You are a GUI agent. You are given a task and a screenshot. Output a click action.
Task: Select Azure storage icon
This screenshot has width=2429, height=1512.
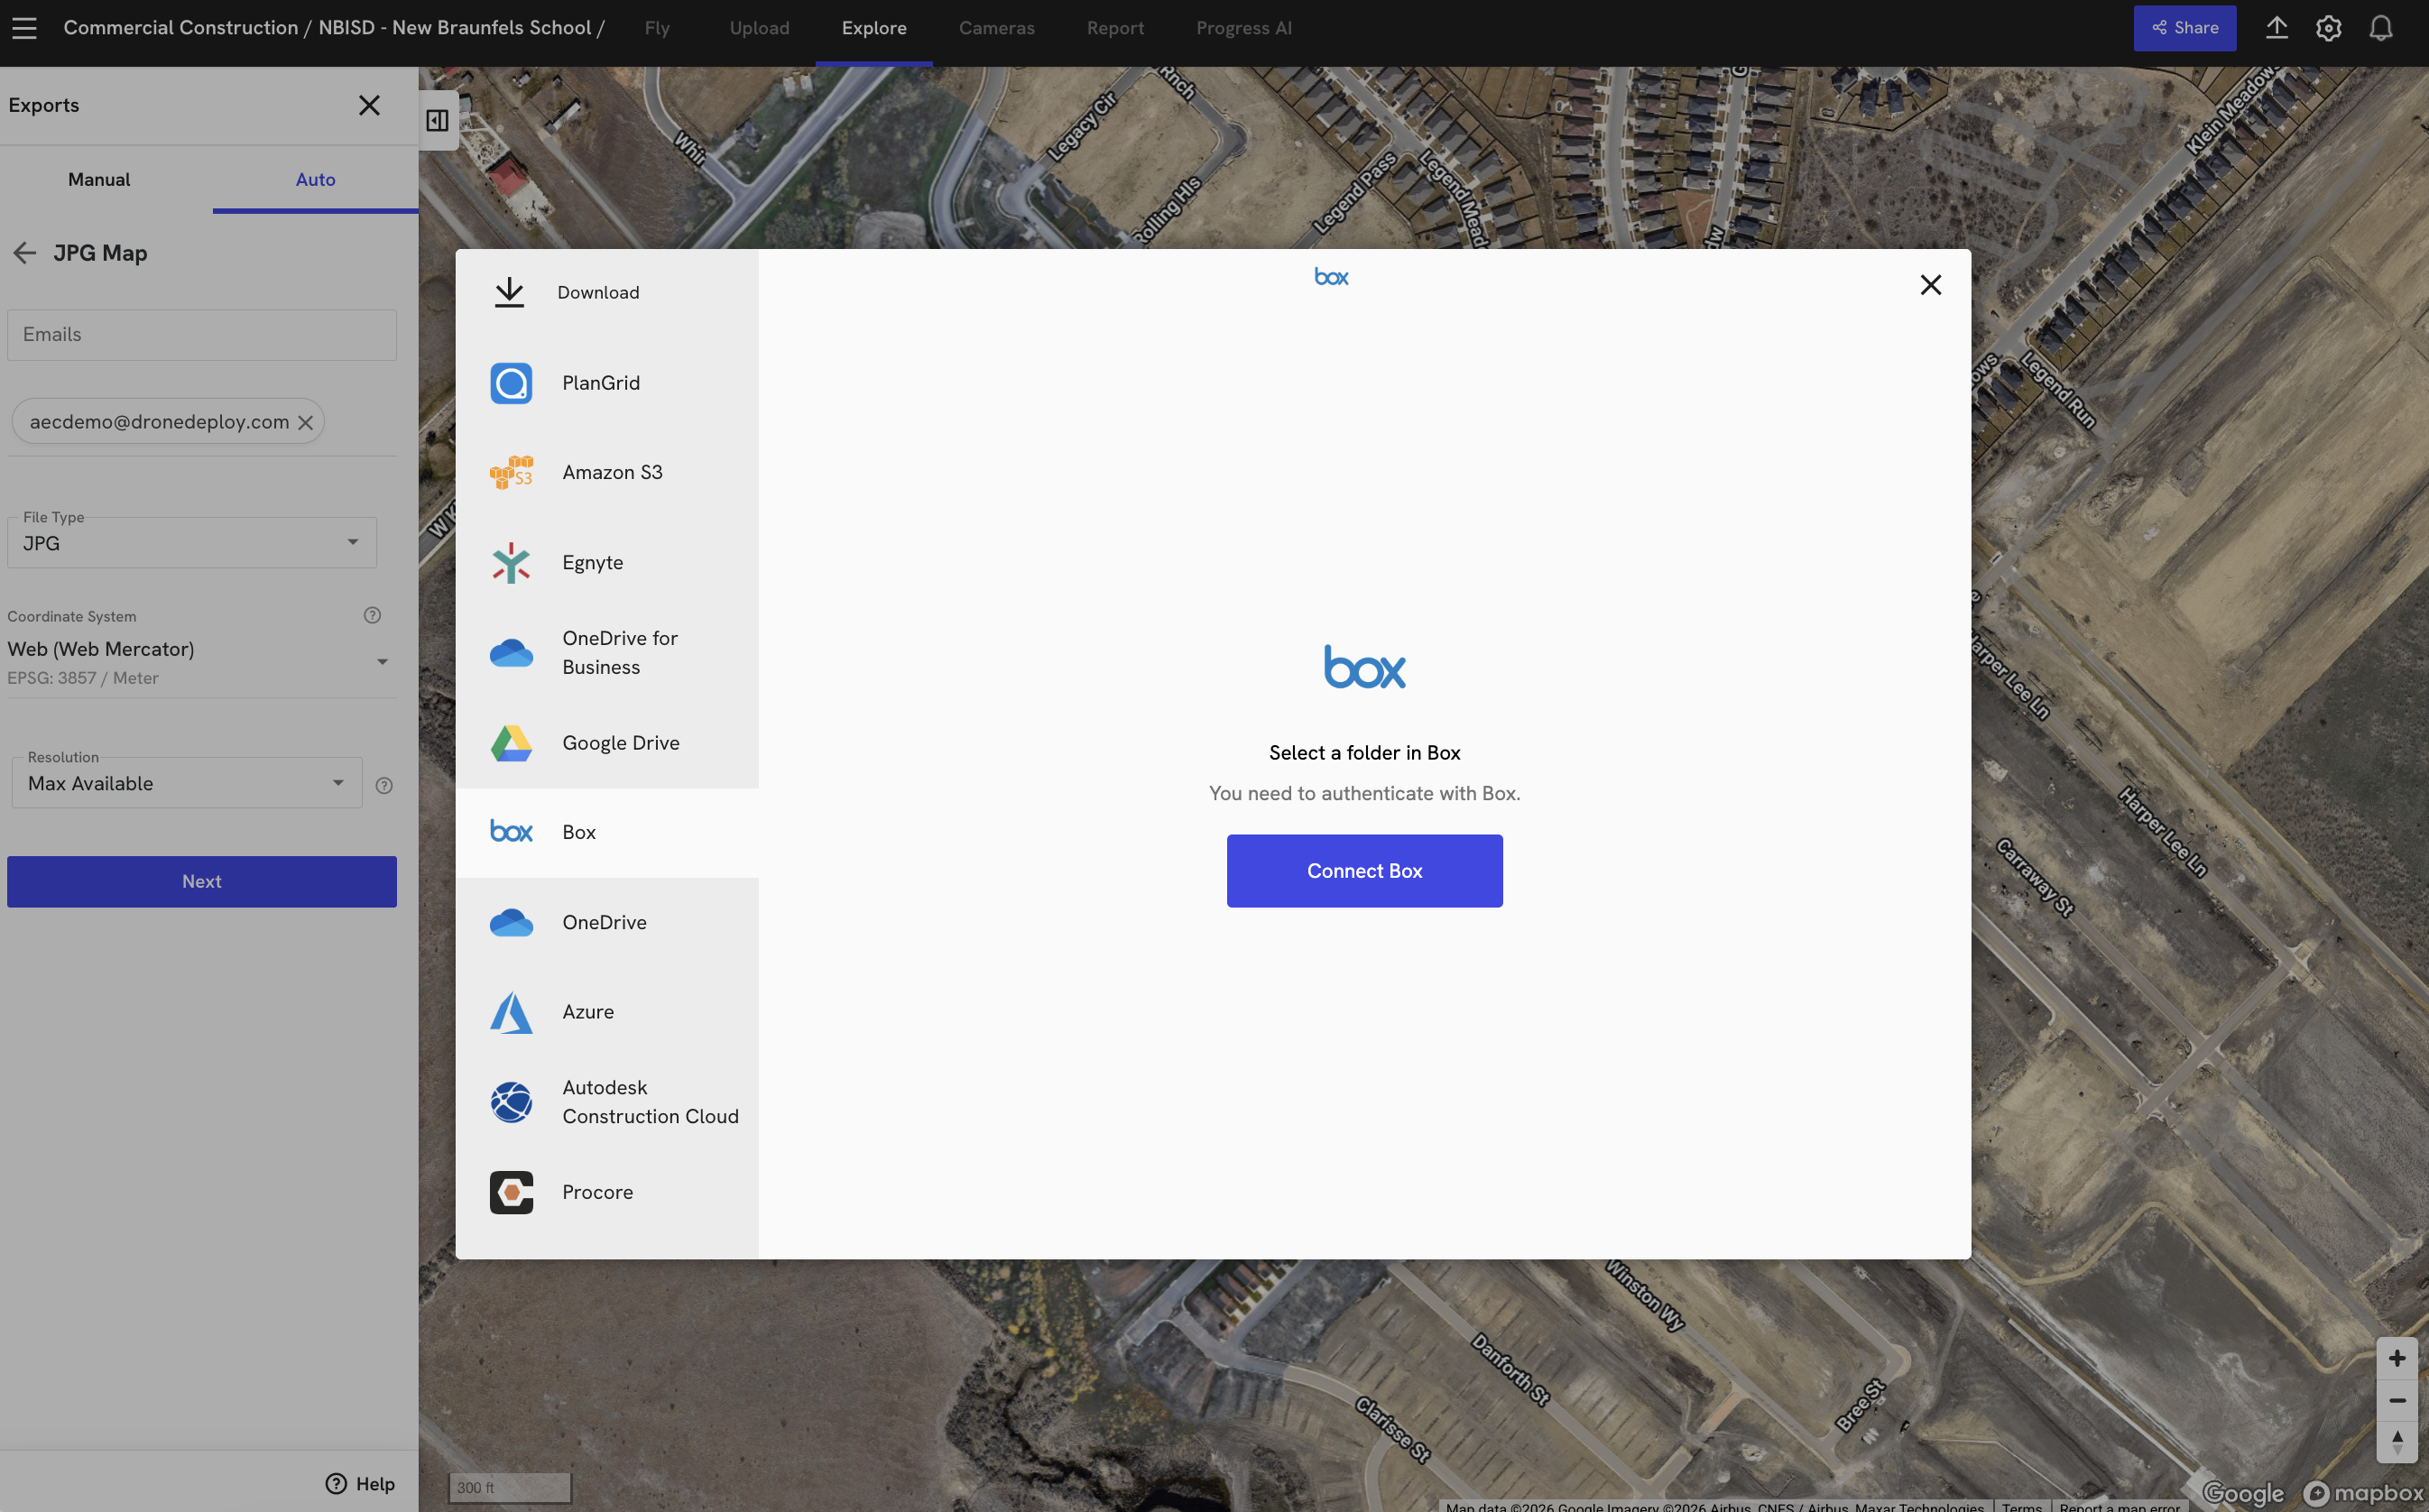511,1012
